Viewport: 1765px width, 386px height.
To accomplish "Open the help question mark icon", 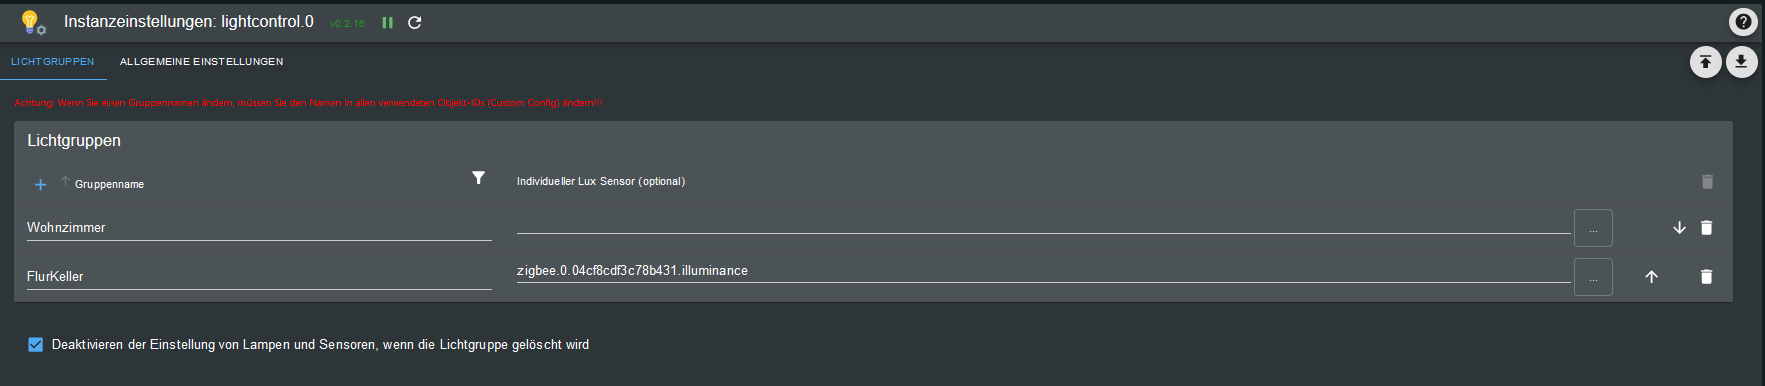I will tap(1743, 21).
